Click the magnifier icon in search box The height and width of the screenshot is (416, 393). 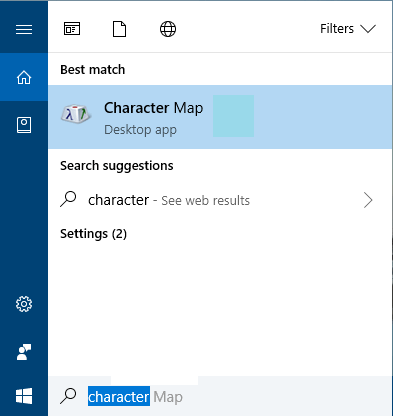click(x=68, y=396)
